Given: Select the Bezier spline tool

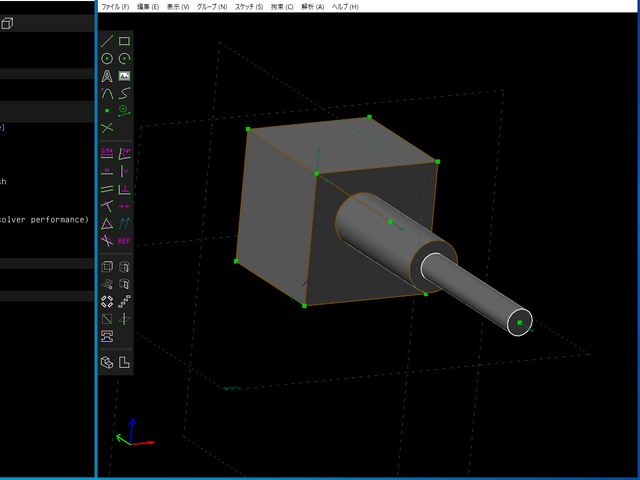Looking at the screenshot, I should click(x=124, y=93).
